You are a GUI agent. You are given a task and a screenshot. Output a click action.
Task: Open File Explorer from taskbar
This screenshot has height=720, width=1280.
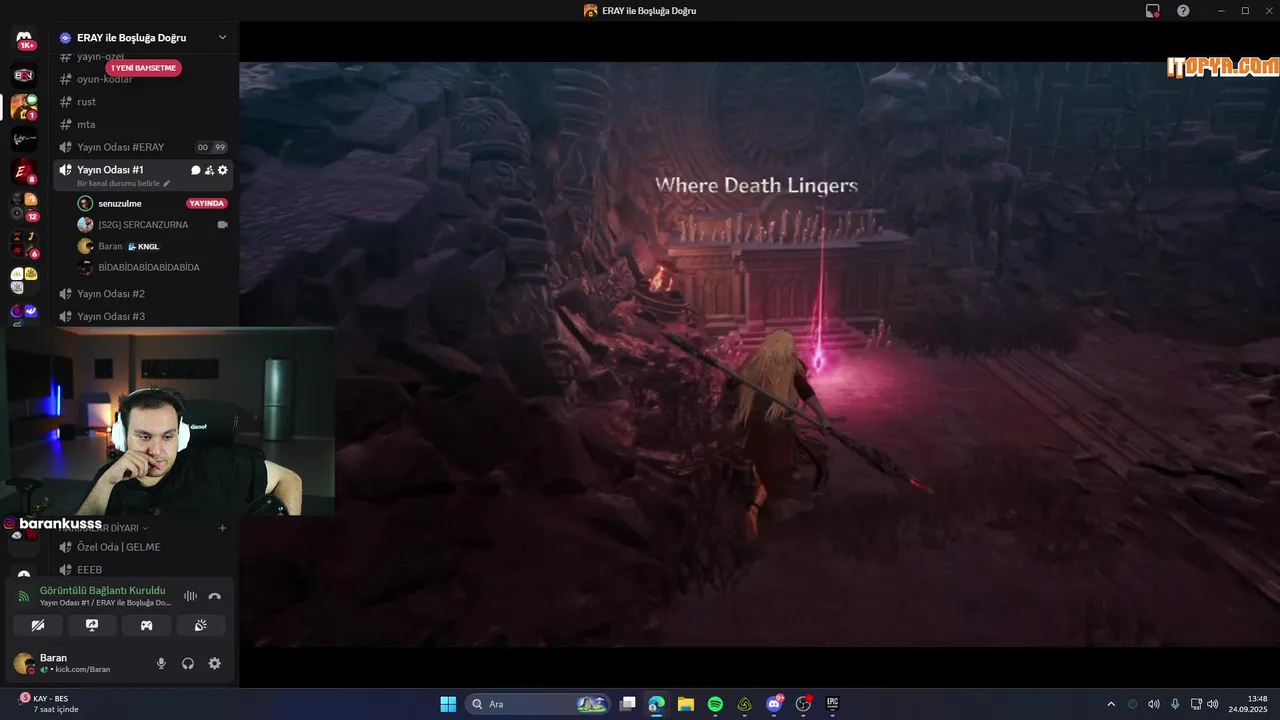[x=685, y=704]
